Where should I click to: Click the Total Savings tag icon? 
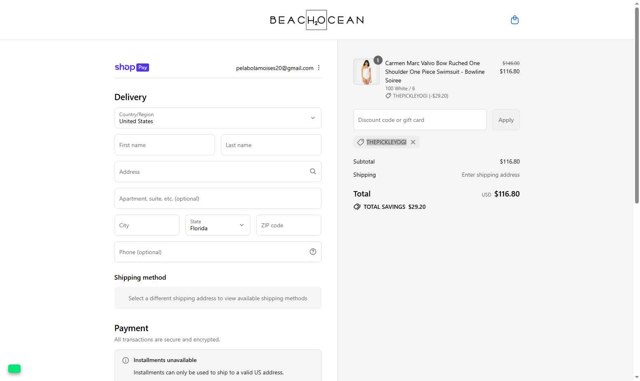357,207
